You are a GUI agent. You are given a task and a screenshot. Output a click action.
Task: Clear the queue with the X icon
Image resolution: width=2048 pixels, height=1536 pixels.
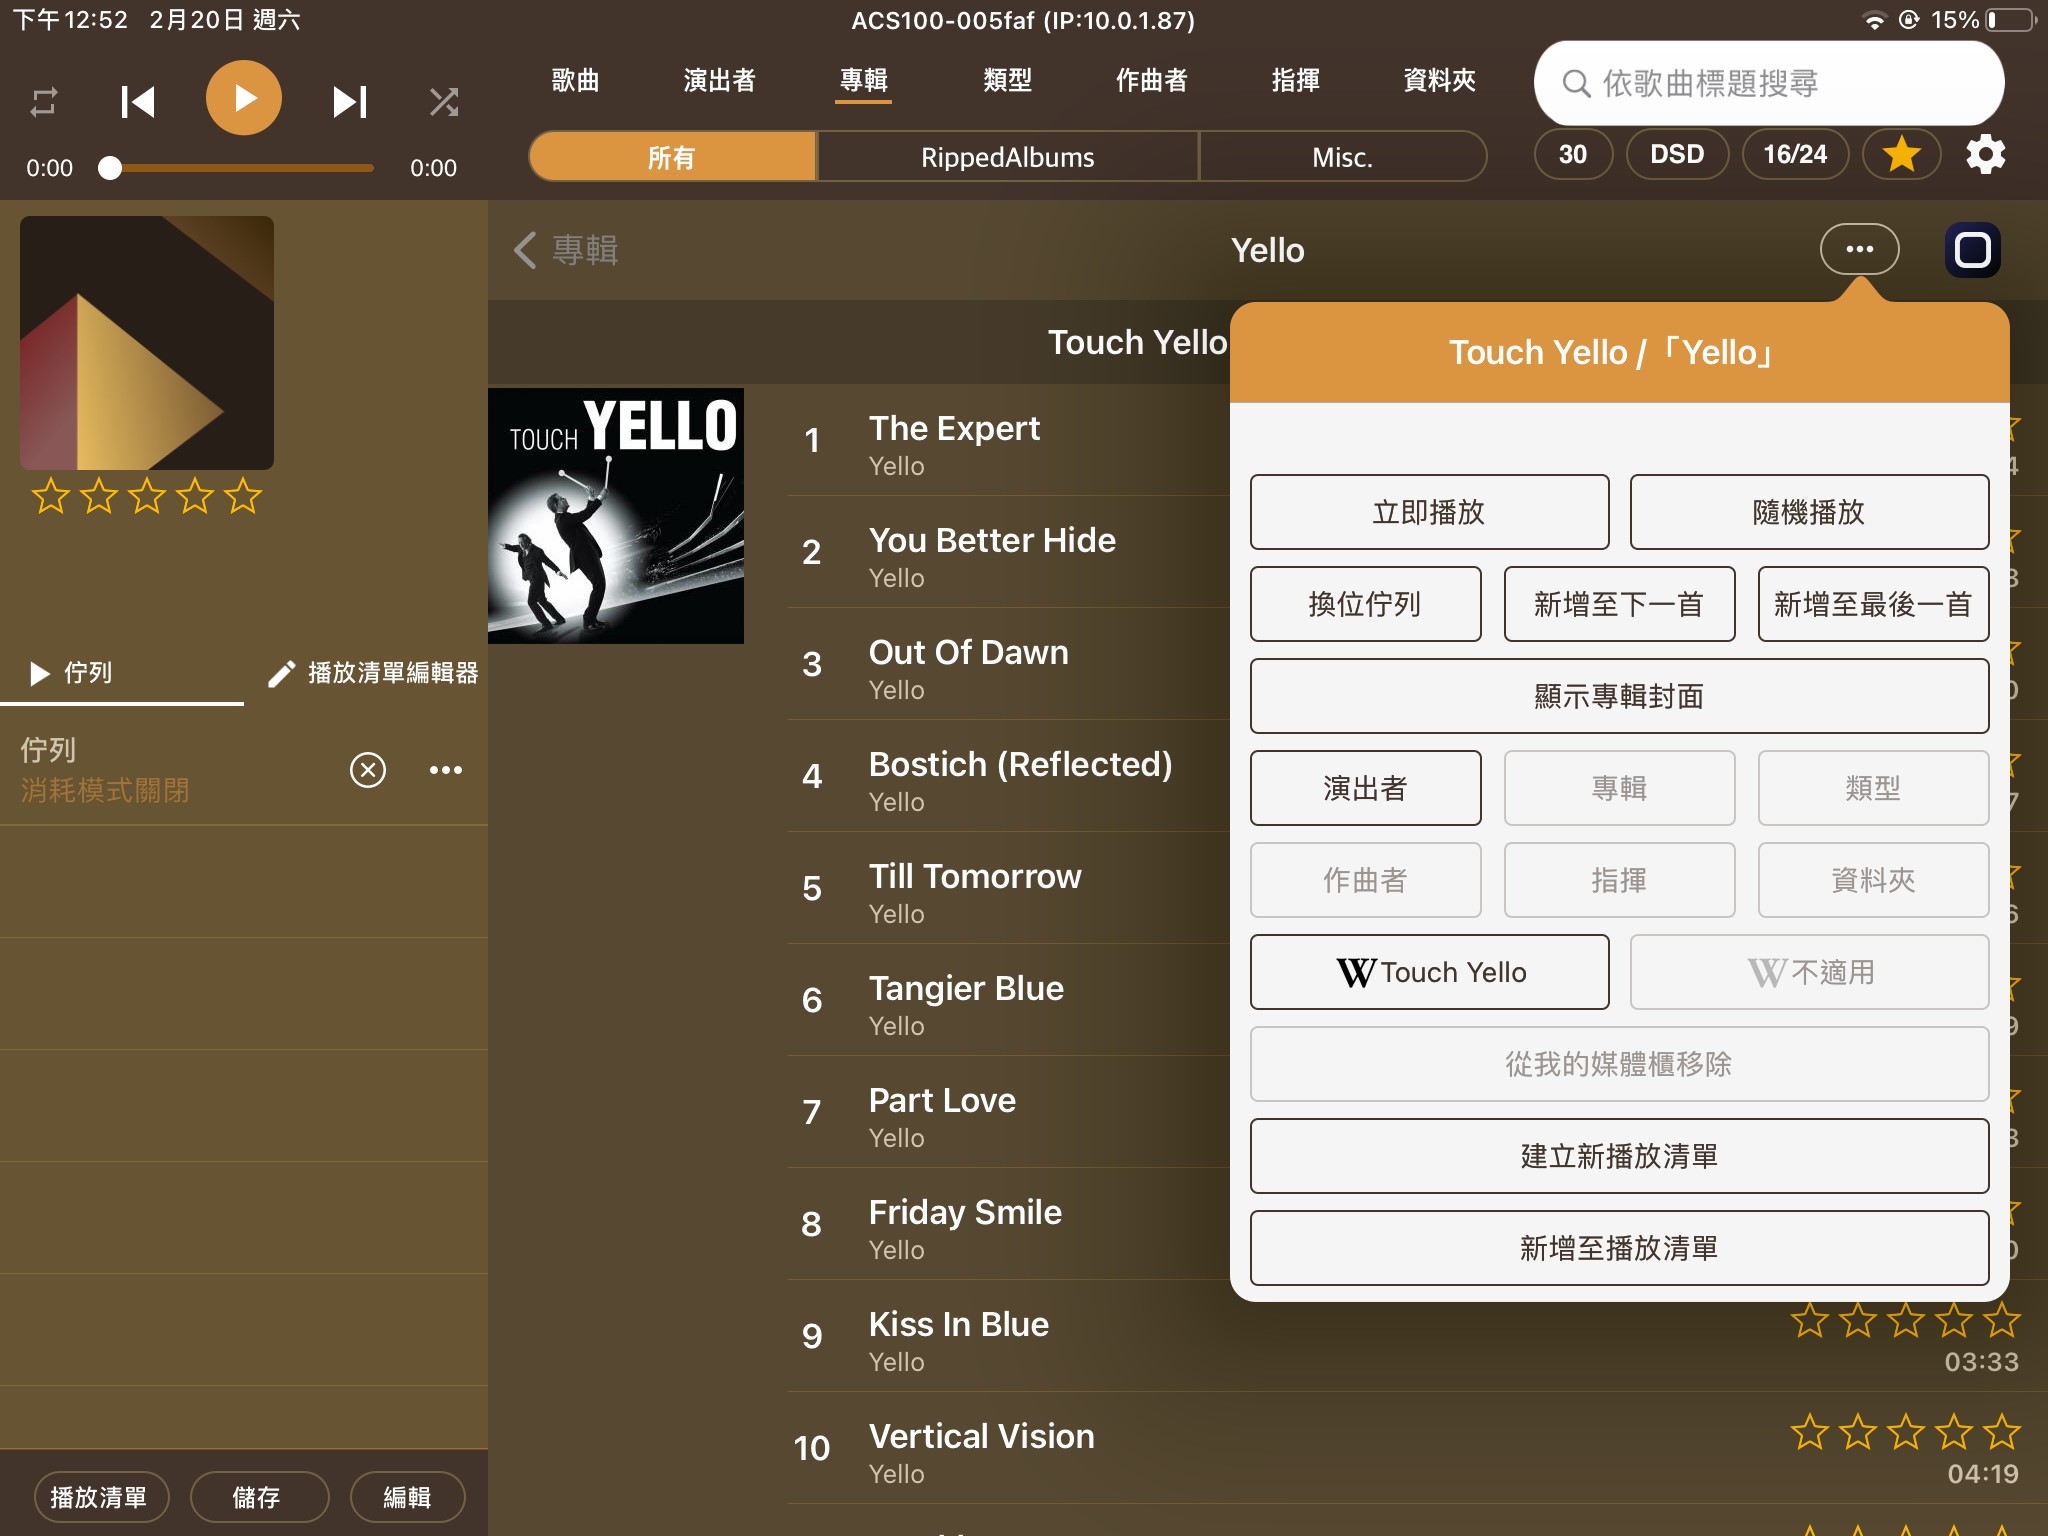(x=368, y=769)
